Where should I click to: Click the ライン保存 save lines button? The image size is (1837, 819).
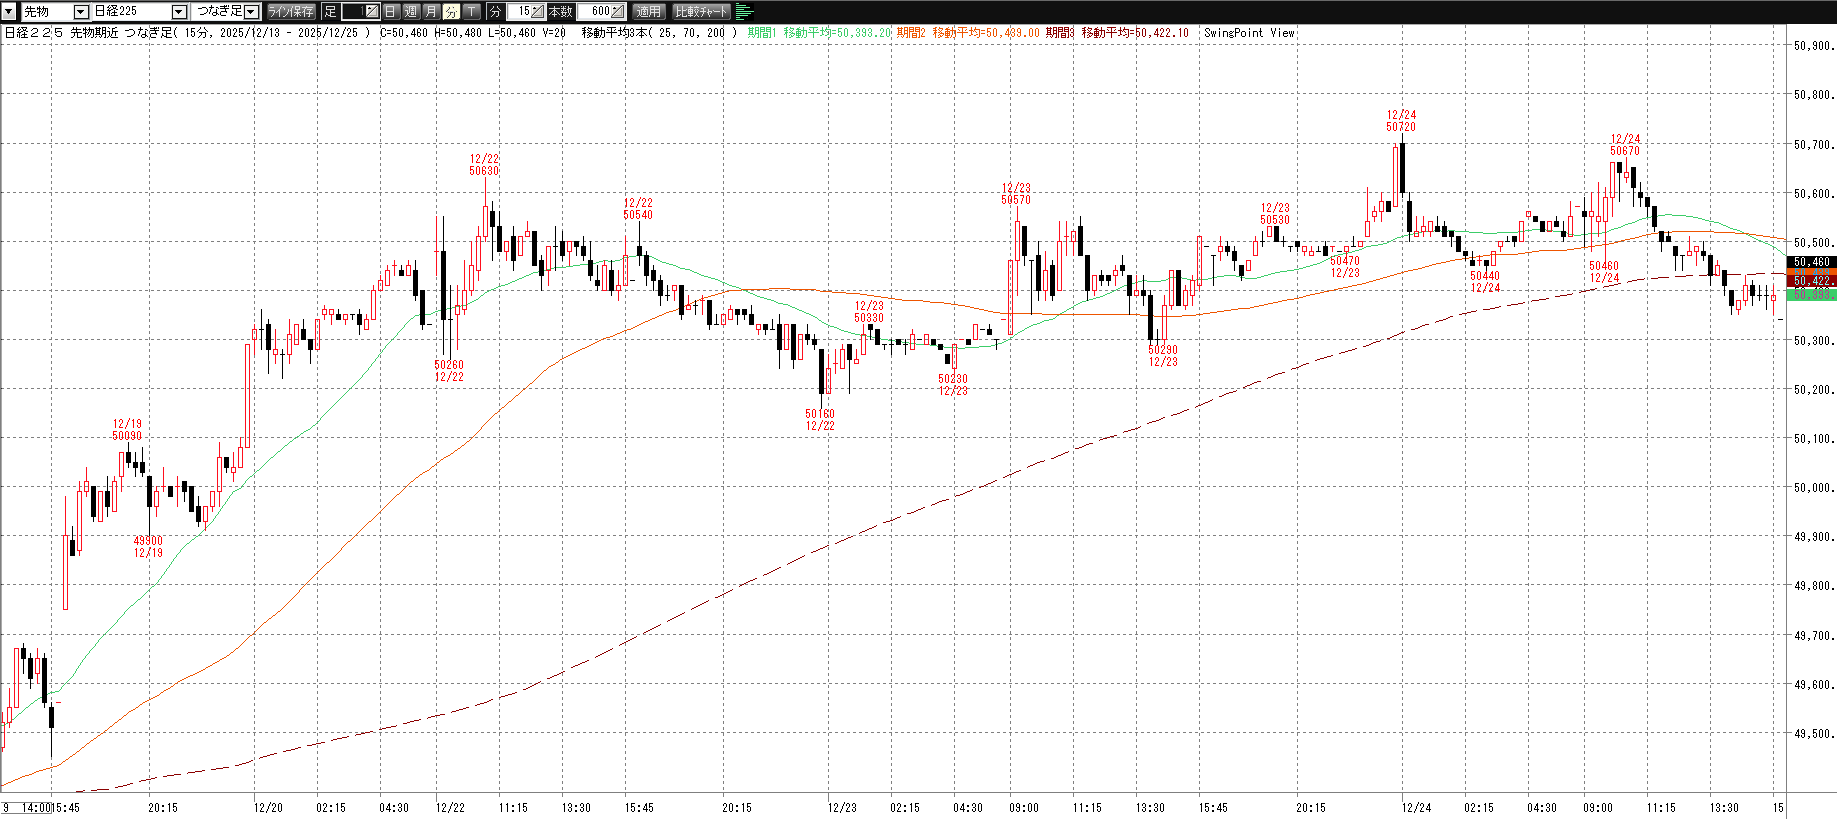[x=291, y=12]
